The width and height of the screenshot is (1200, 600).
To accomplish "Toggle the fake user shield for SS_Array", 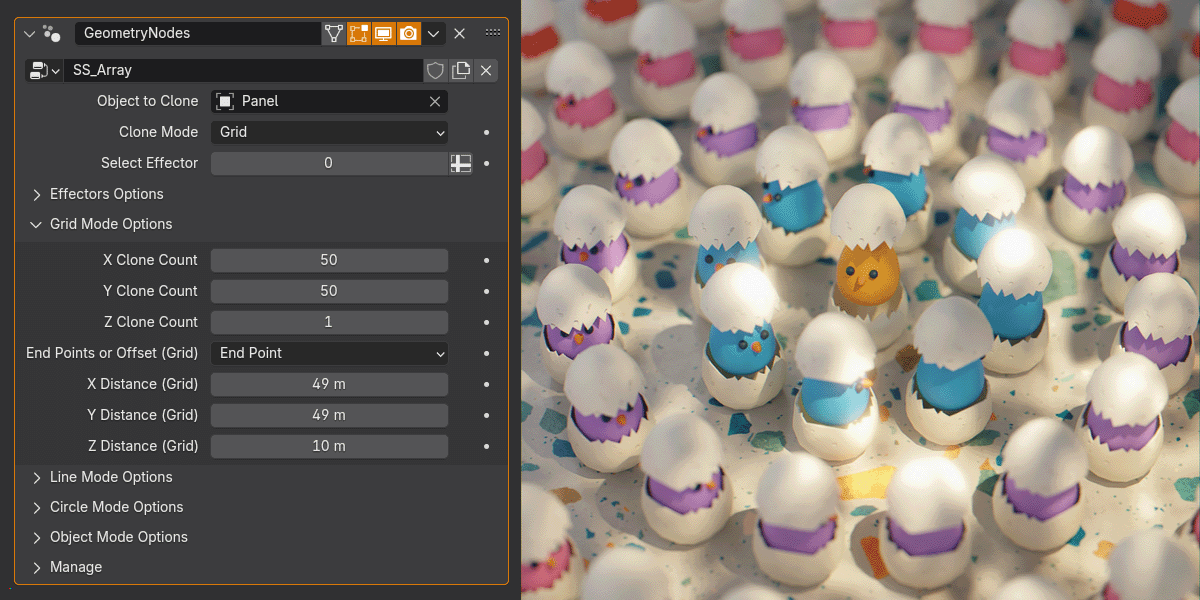I will [435, 70].
